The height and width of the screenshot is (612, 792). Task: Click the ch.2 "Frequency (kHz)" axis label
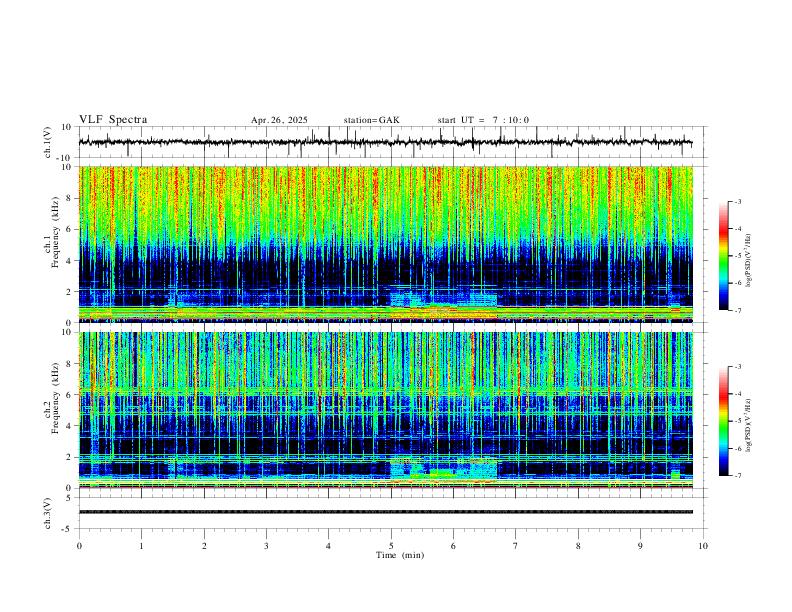click(x=55, y=398)
